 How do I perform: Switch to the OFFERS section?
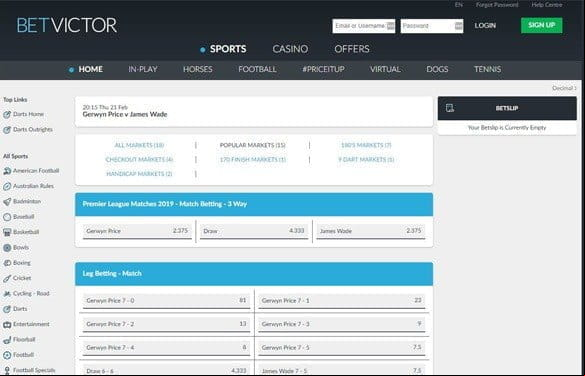click(352, 49)
